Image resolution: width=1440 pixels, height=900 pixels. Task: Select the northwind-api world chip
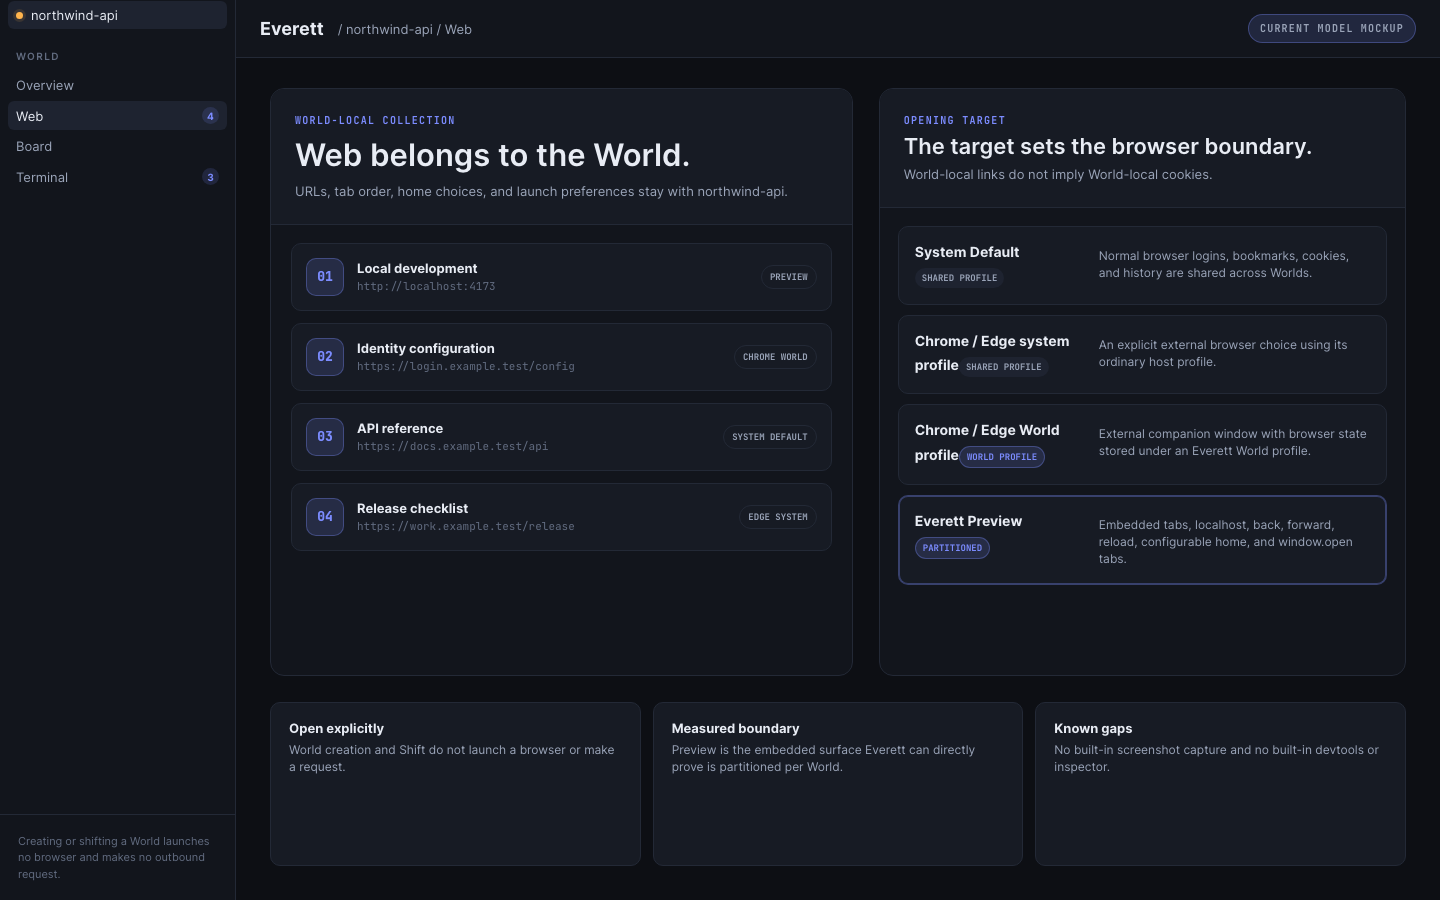click(x=117, y=15)
